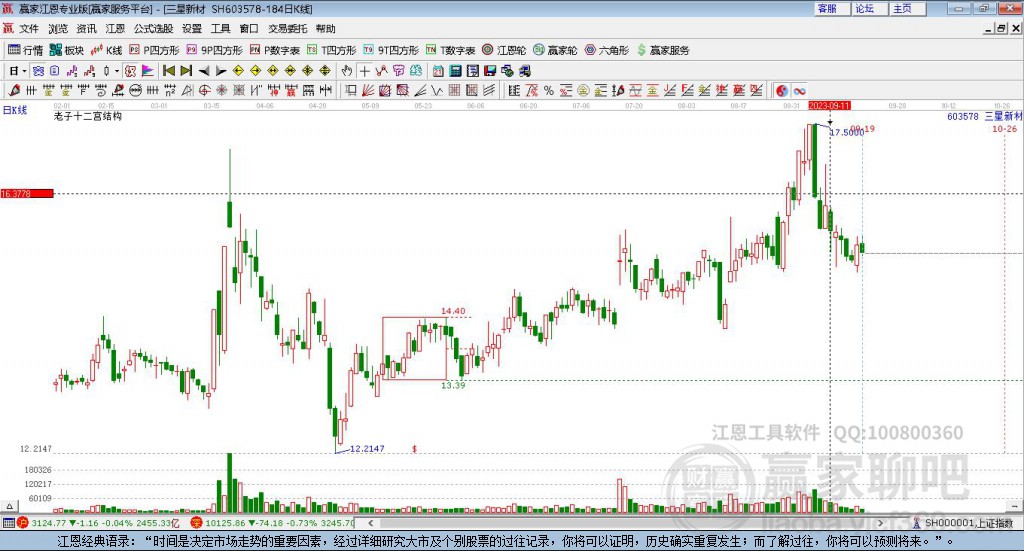Click SH000001 上证指数 in status bar
The width and height of the screenshot is (1024, 551).
(x=968, y=523)
